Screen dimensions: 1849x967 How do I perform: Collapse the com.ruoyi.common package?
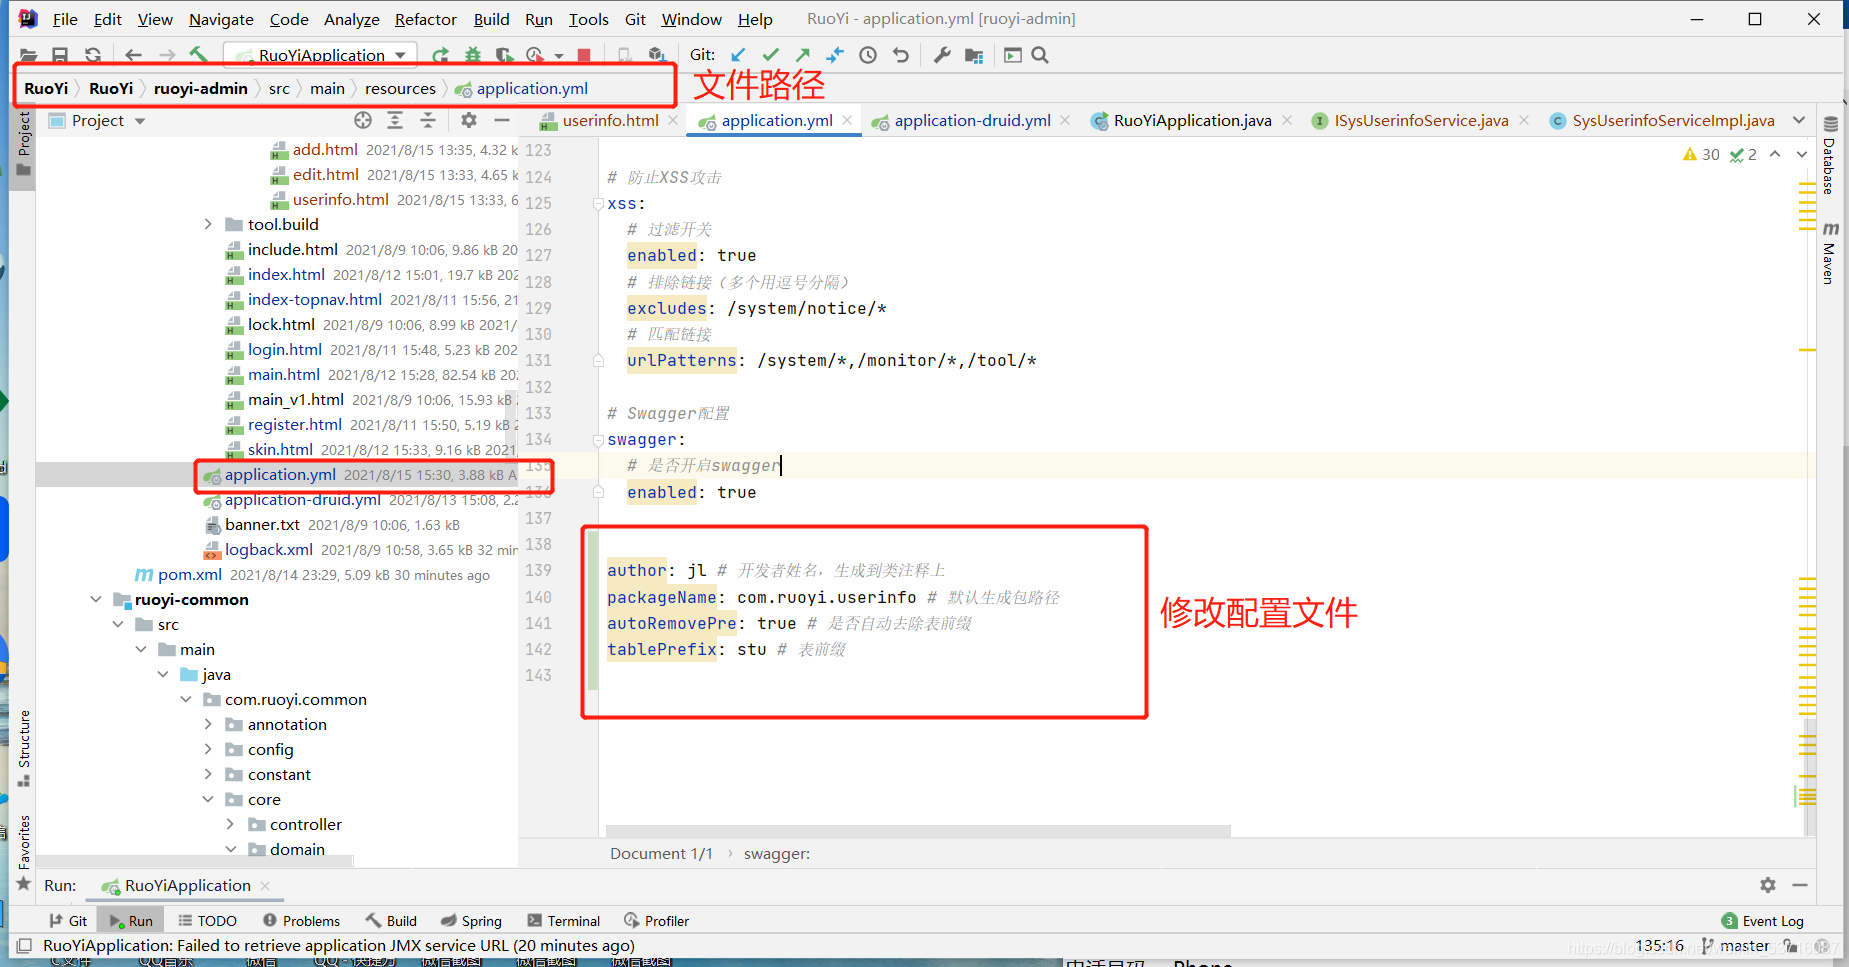pyautogui.click(x=186, y=699)
